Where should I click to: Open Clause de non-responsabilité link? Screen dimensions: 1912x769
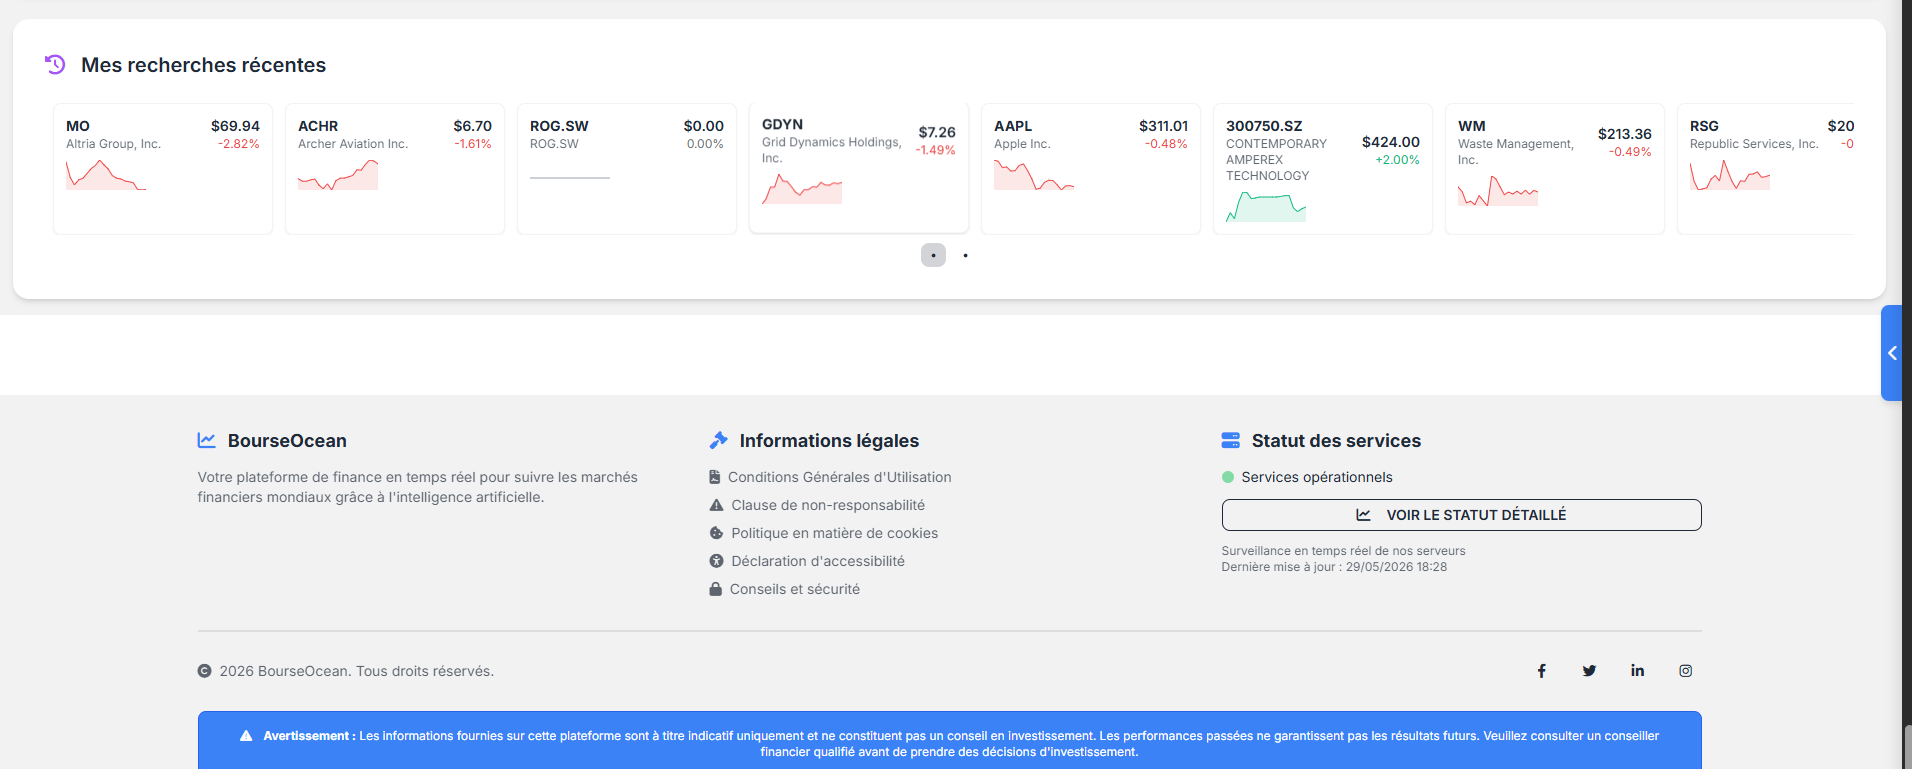pos(828,505)
